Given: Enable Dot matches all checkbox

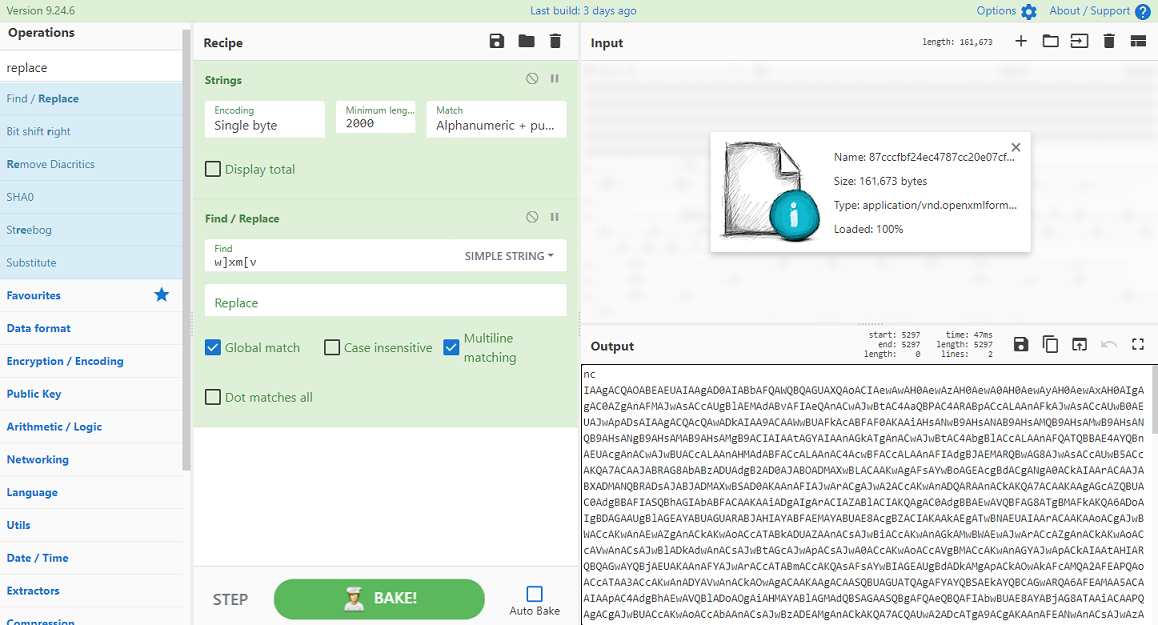Looking at the screenshot, I should pyautogui.click(x=213, y=397).
